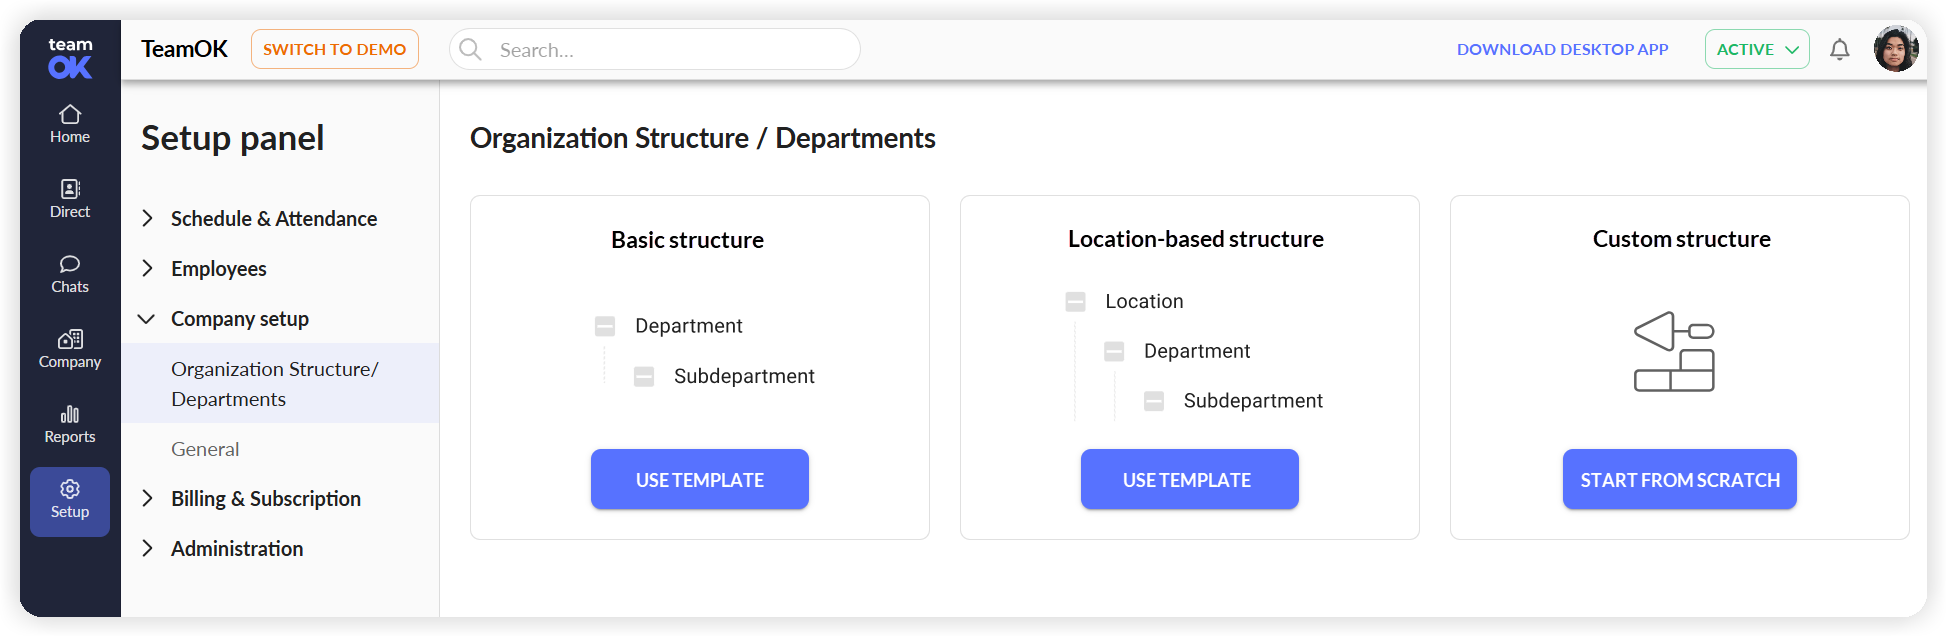This screenshot has height=637, width=1947.
Task: Click the Switch to Demo button
Action: [x=335, y=49]
